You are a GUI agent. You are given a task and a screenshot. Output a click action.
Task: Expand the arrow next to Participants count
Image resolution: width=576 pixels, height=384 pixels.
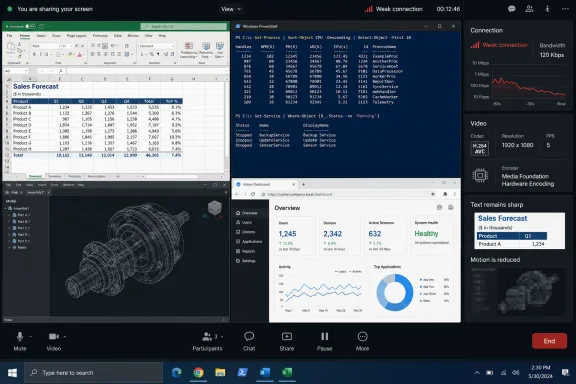(222, 337)
